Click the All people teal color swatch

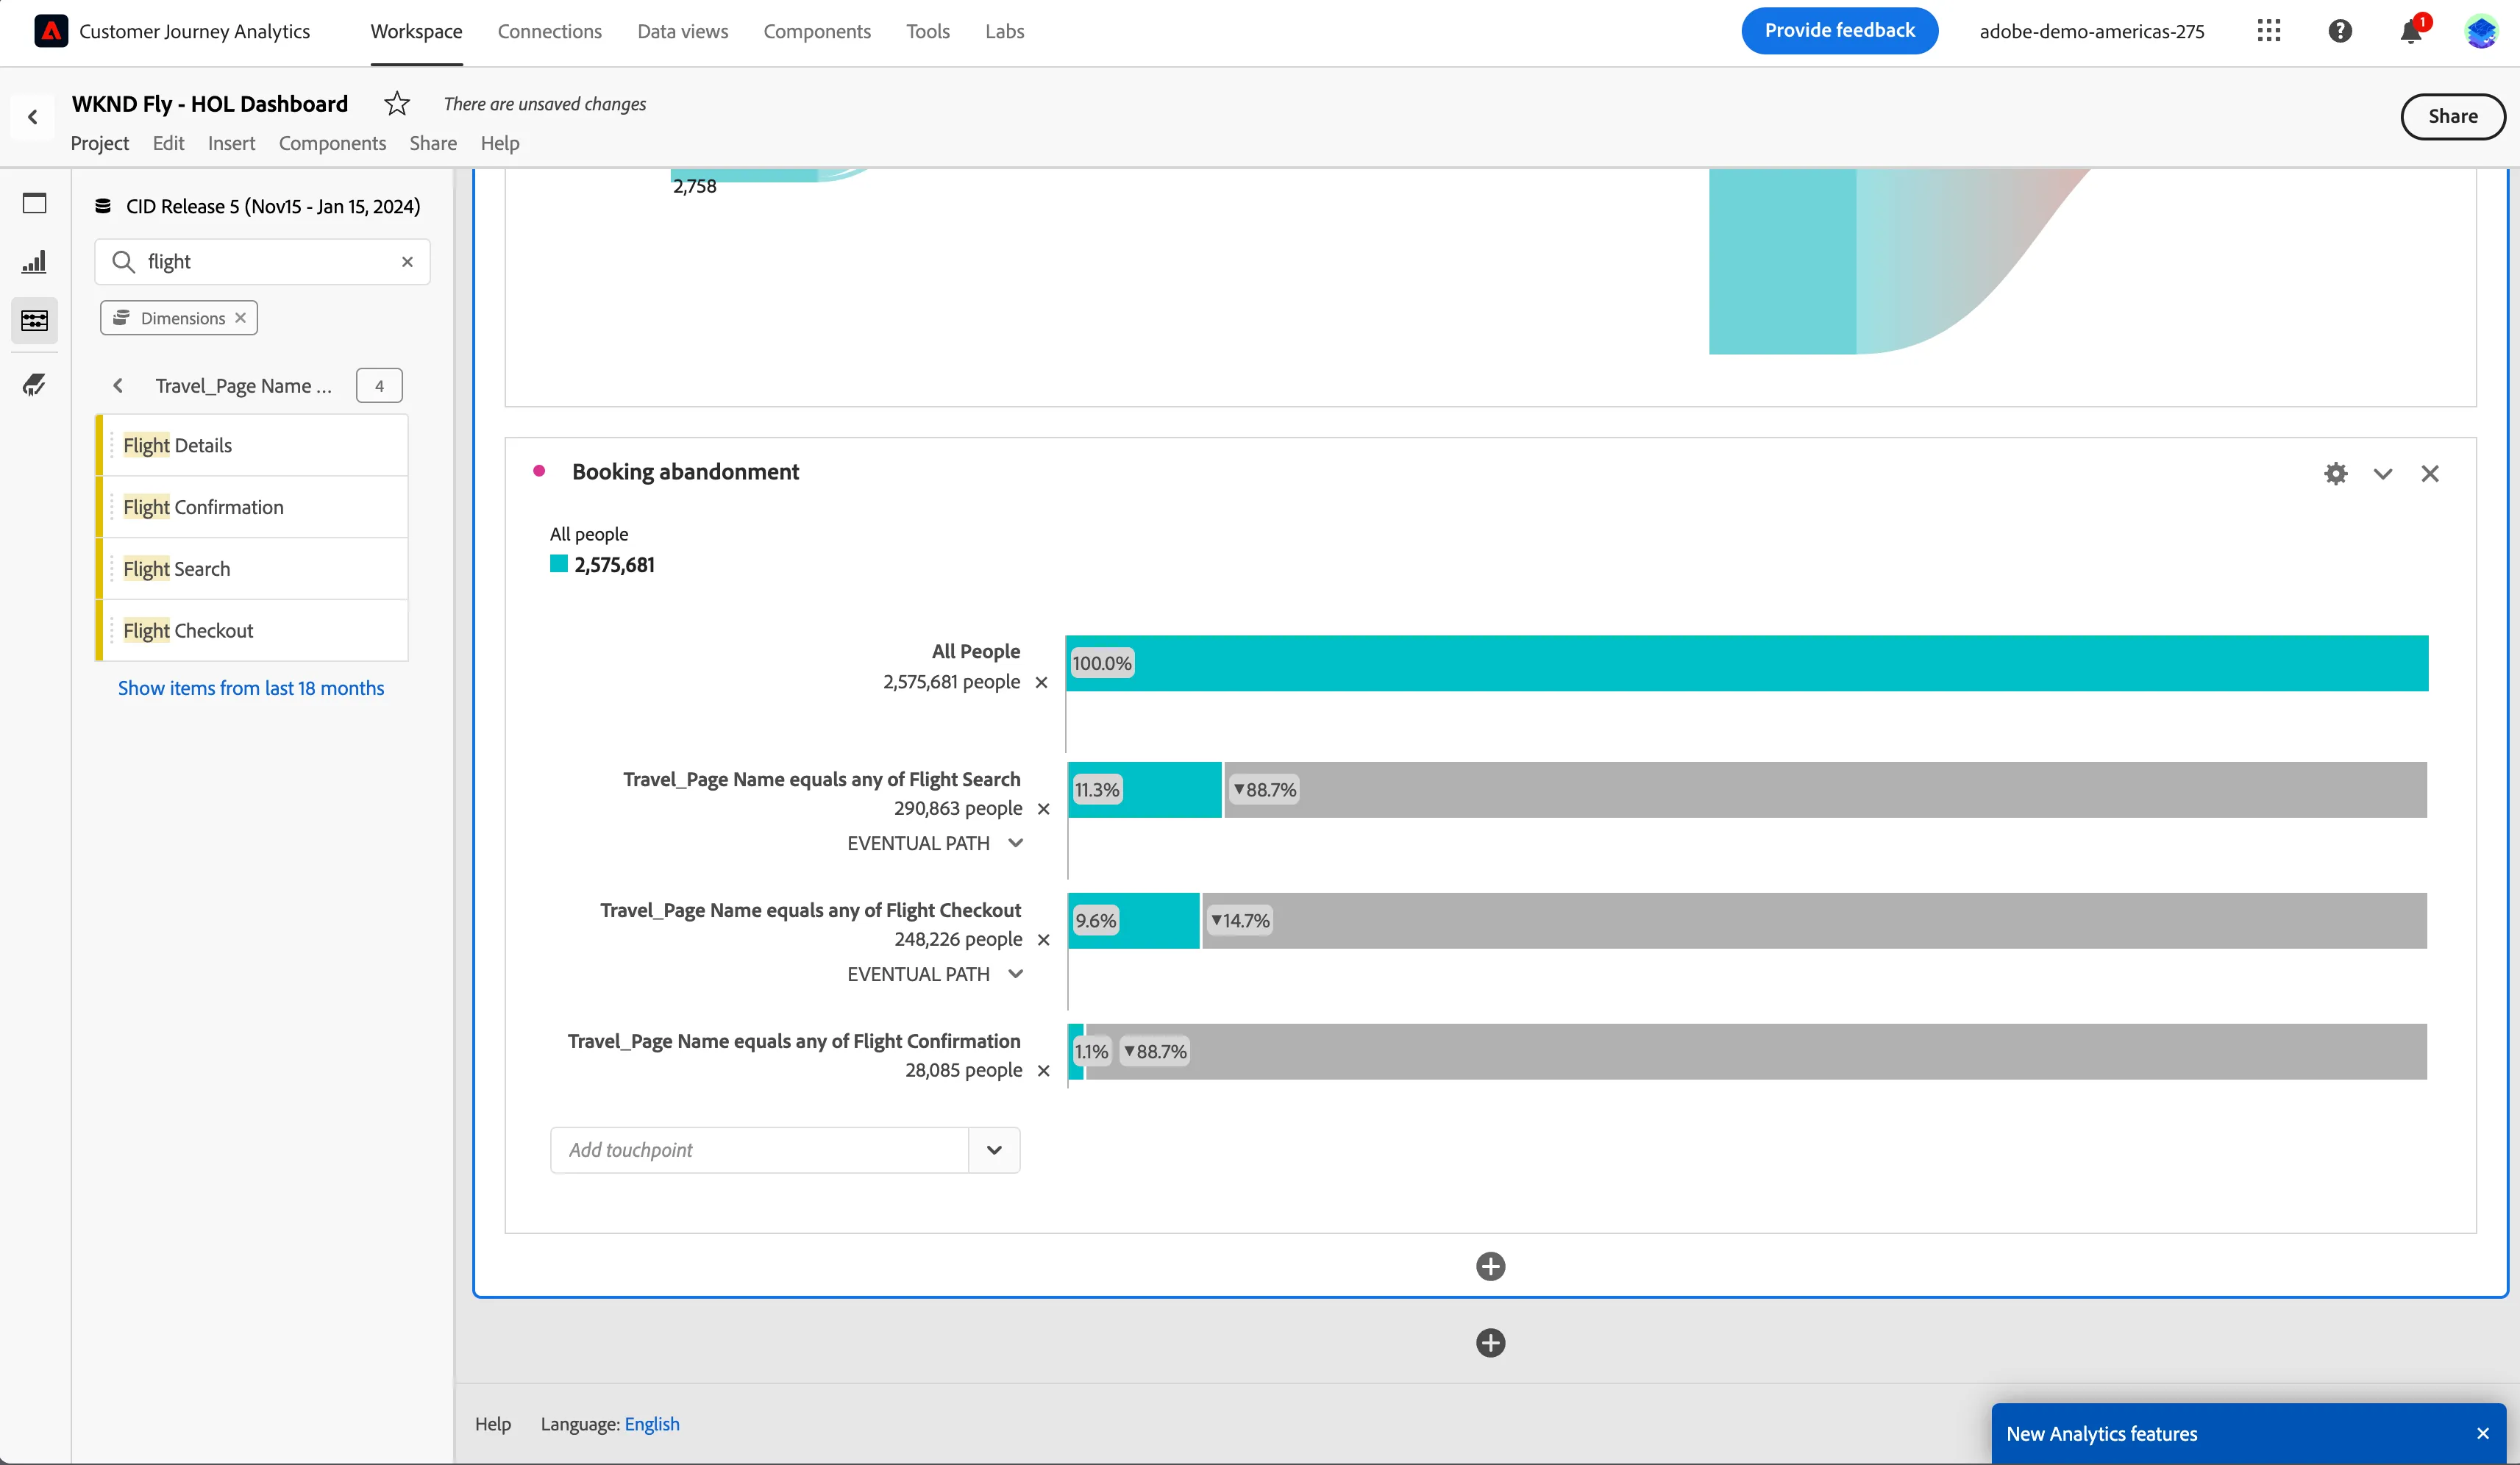point(559,564)
